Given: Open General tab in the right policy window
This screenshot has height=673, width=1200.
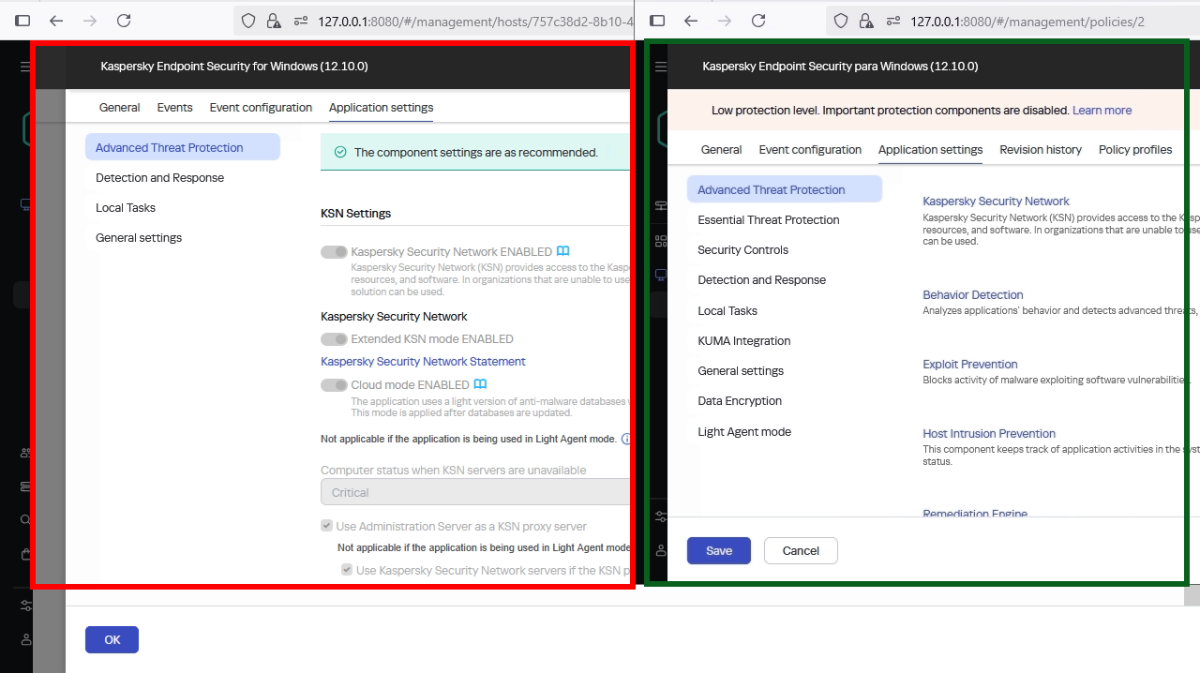Looking at the screenshot, I should click(721, 150).
